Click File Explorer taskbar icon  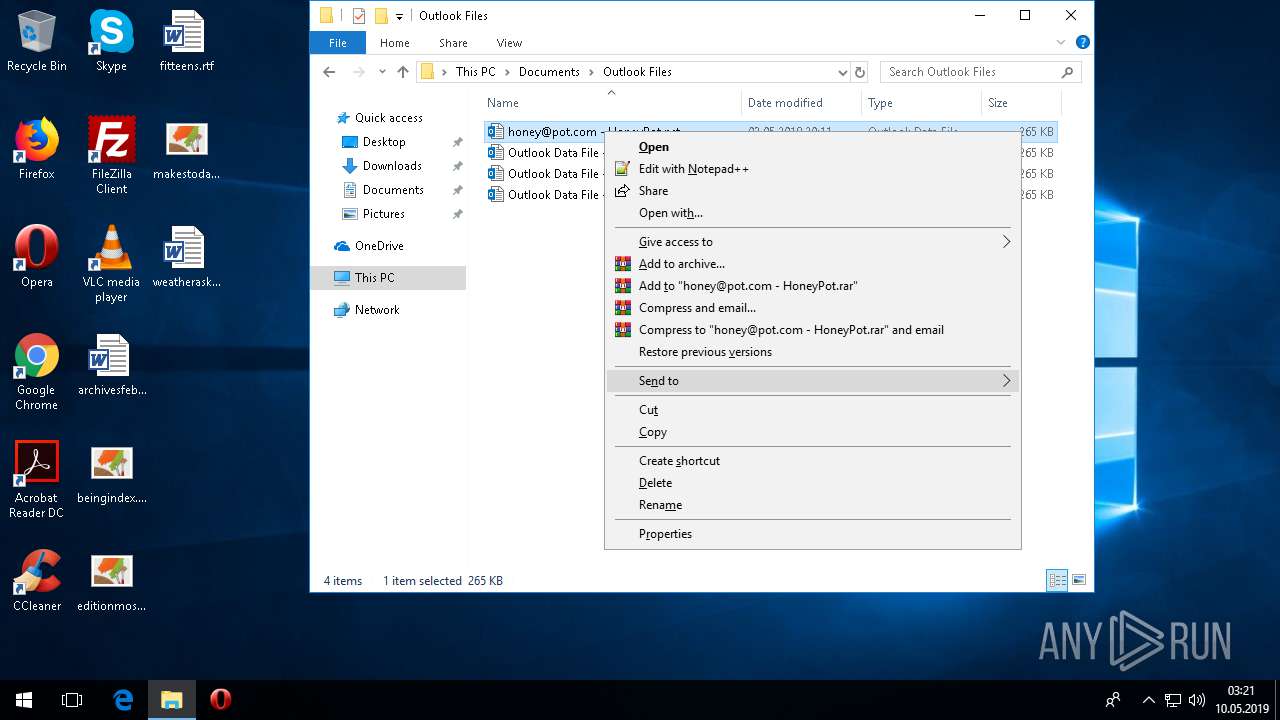click(172, 700)
